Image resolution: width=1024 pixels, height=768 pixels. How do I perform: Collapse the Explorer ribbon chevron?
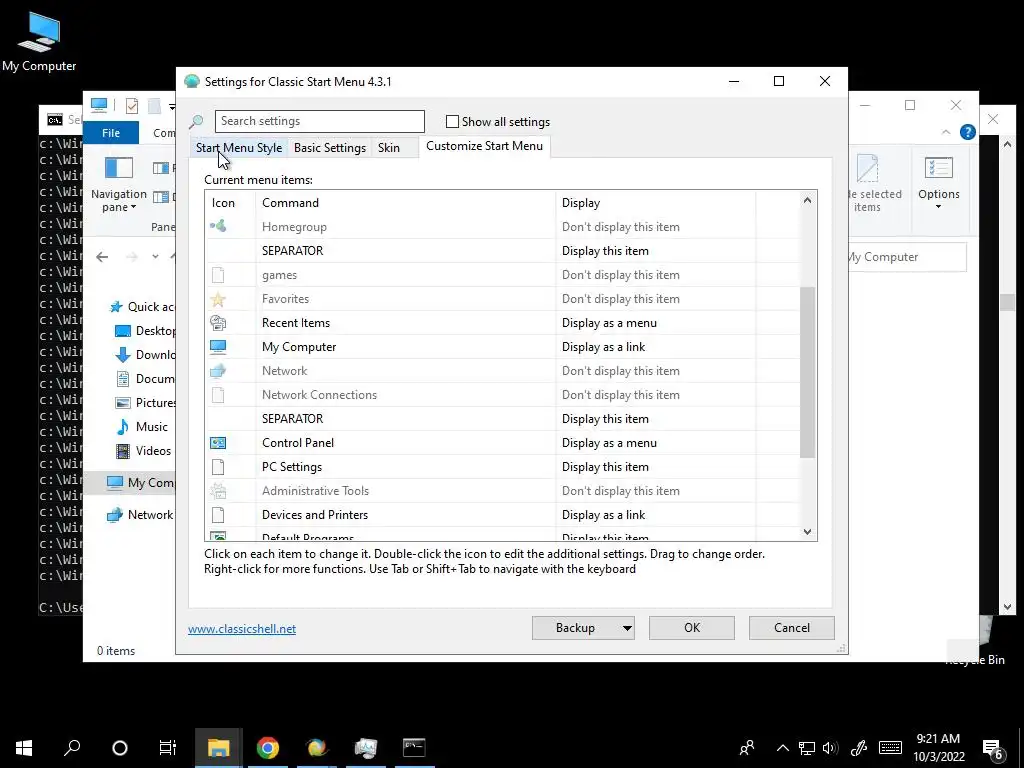click(x=946, y=133)
